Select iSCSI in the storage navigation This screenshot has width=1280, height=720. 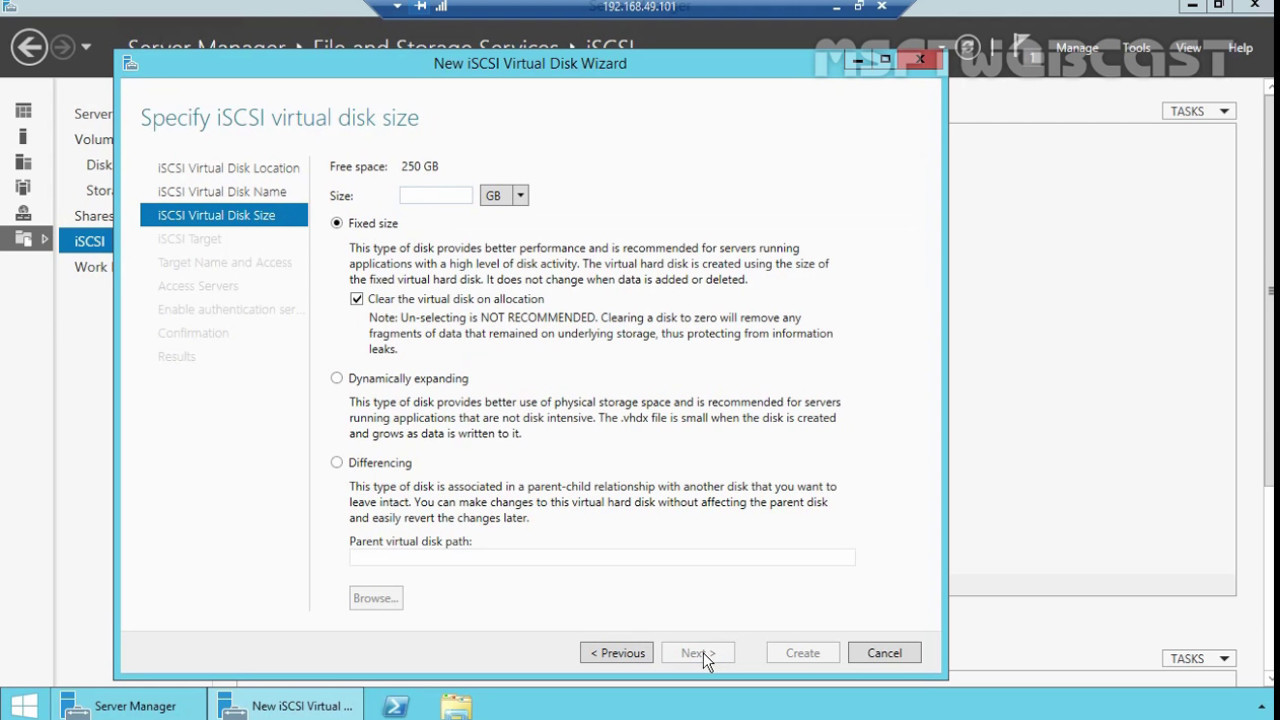coord(87,241)
